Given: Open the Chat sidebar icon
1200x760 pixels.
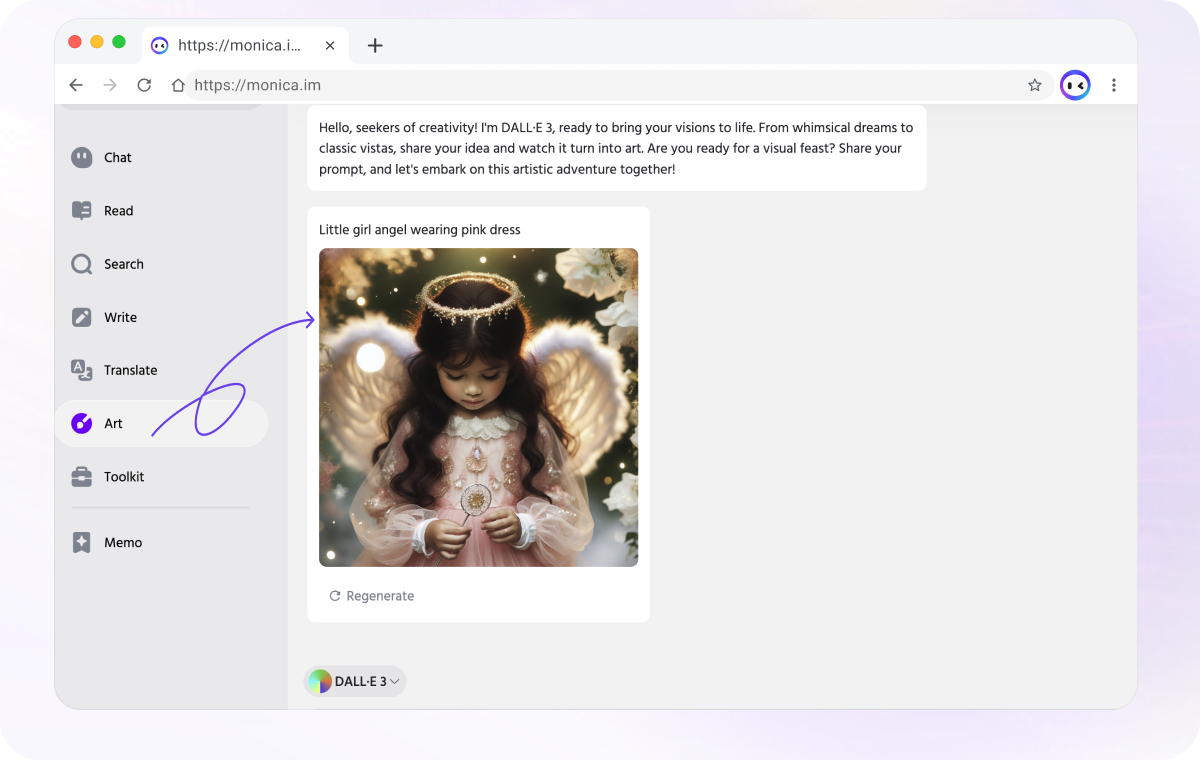Looking at the screenshot, I should point(82,157).
